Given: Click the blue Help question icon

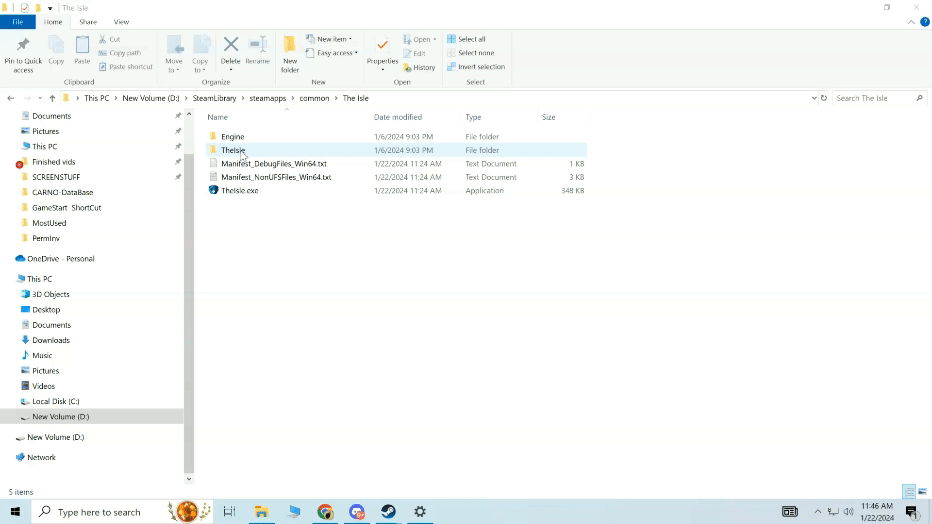Looking at the screenshot, I should (924, 22).
